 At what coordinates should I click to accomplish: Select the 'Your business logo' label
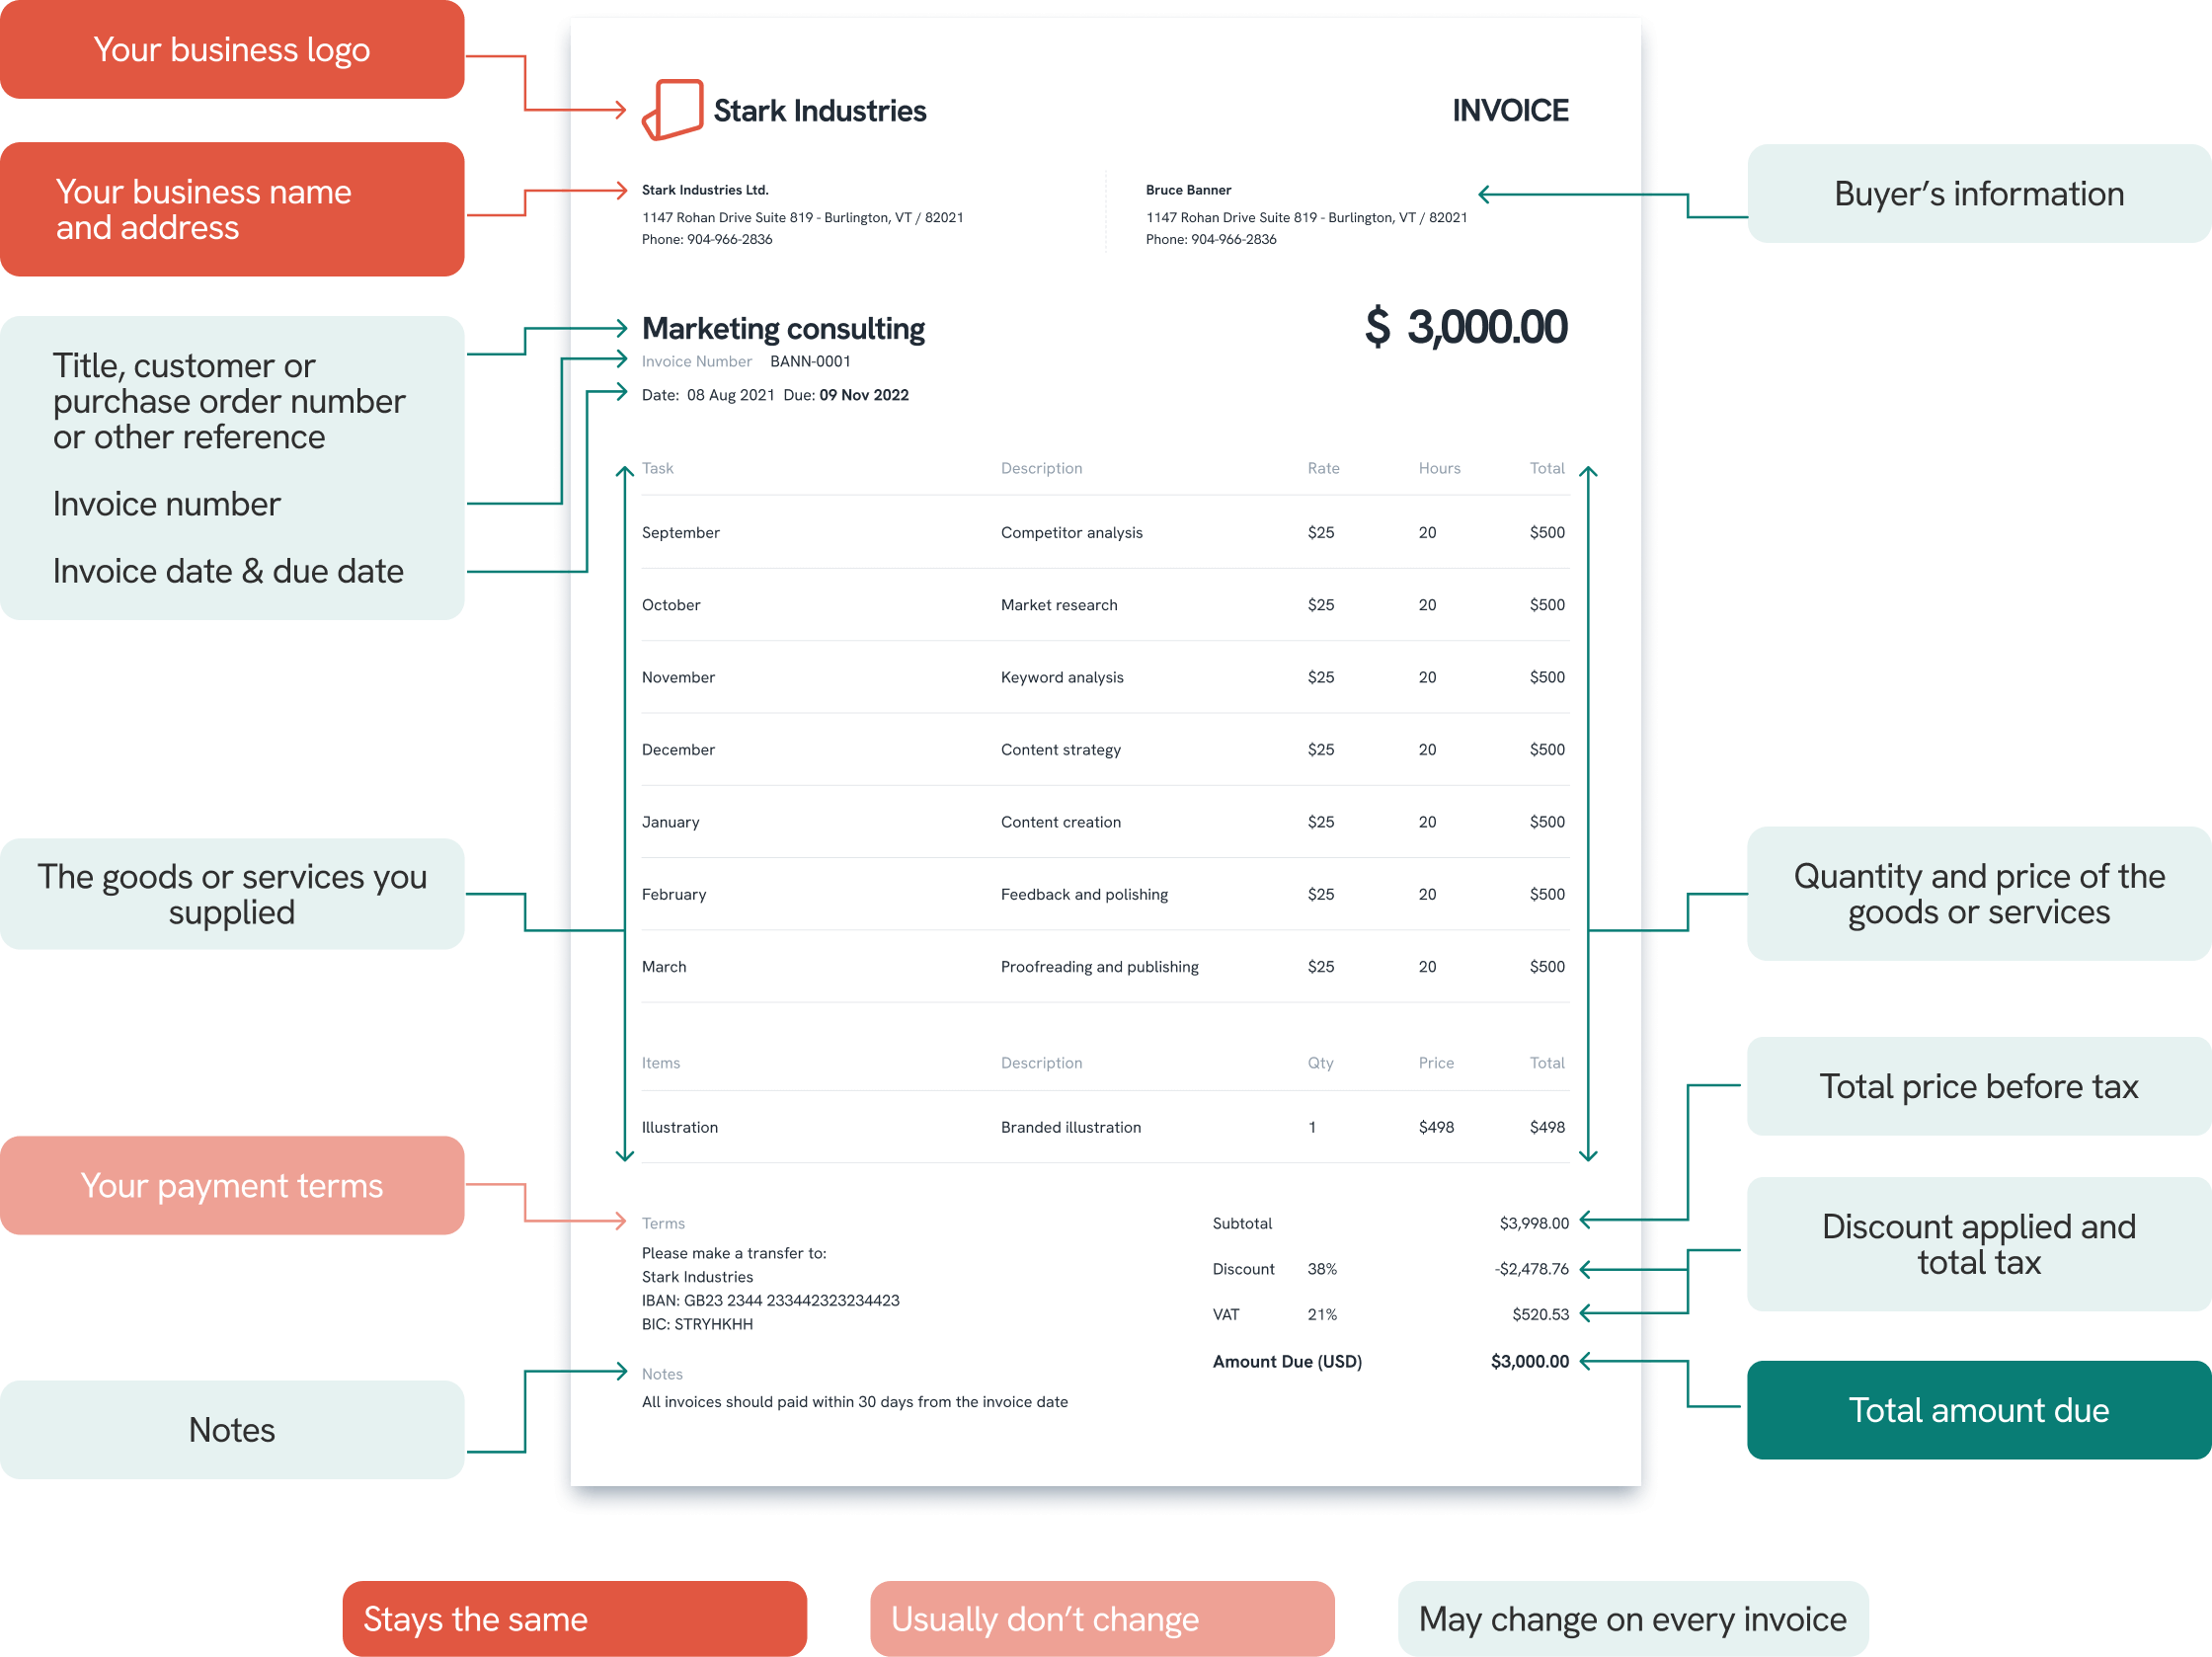point(232,49)
